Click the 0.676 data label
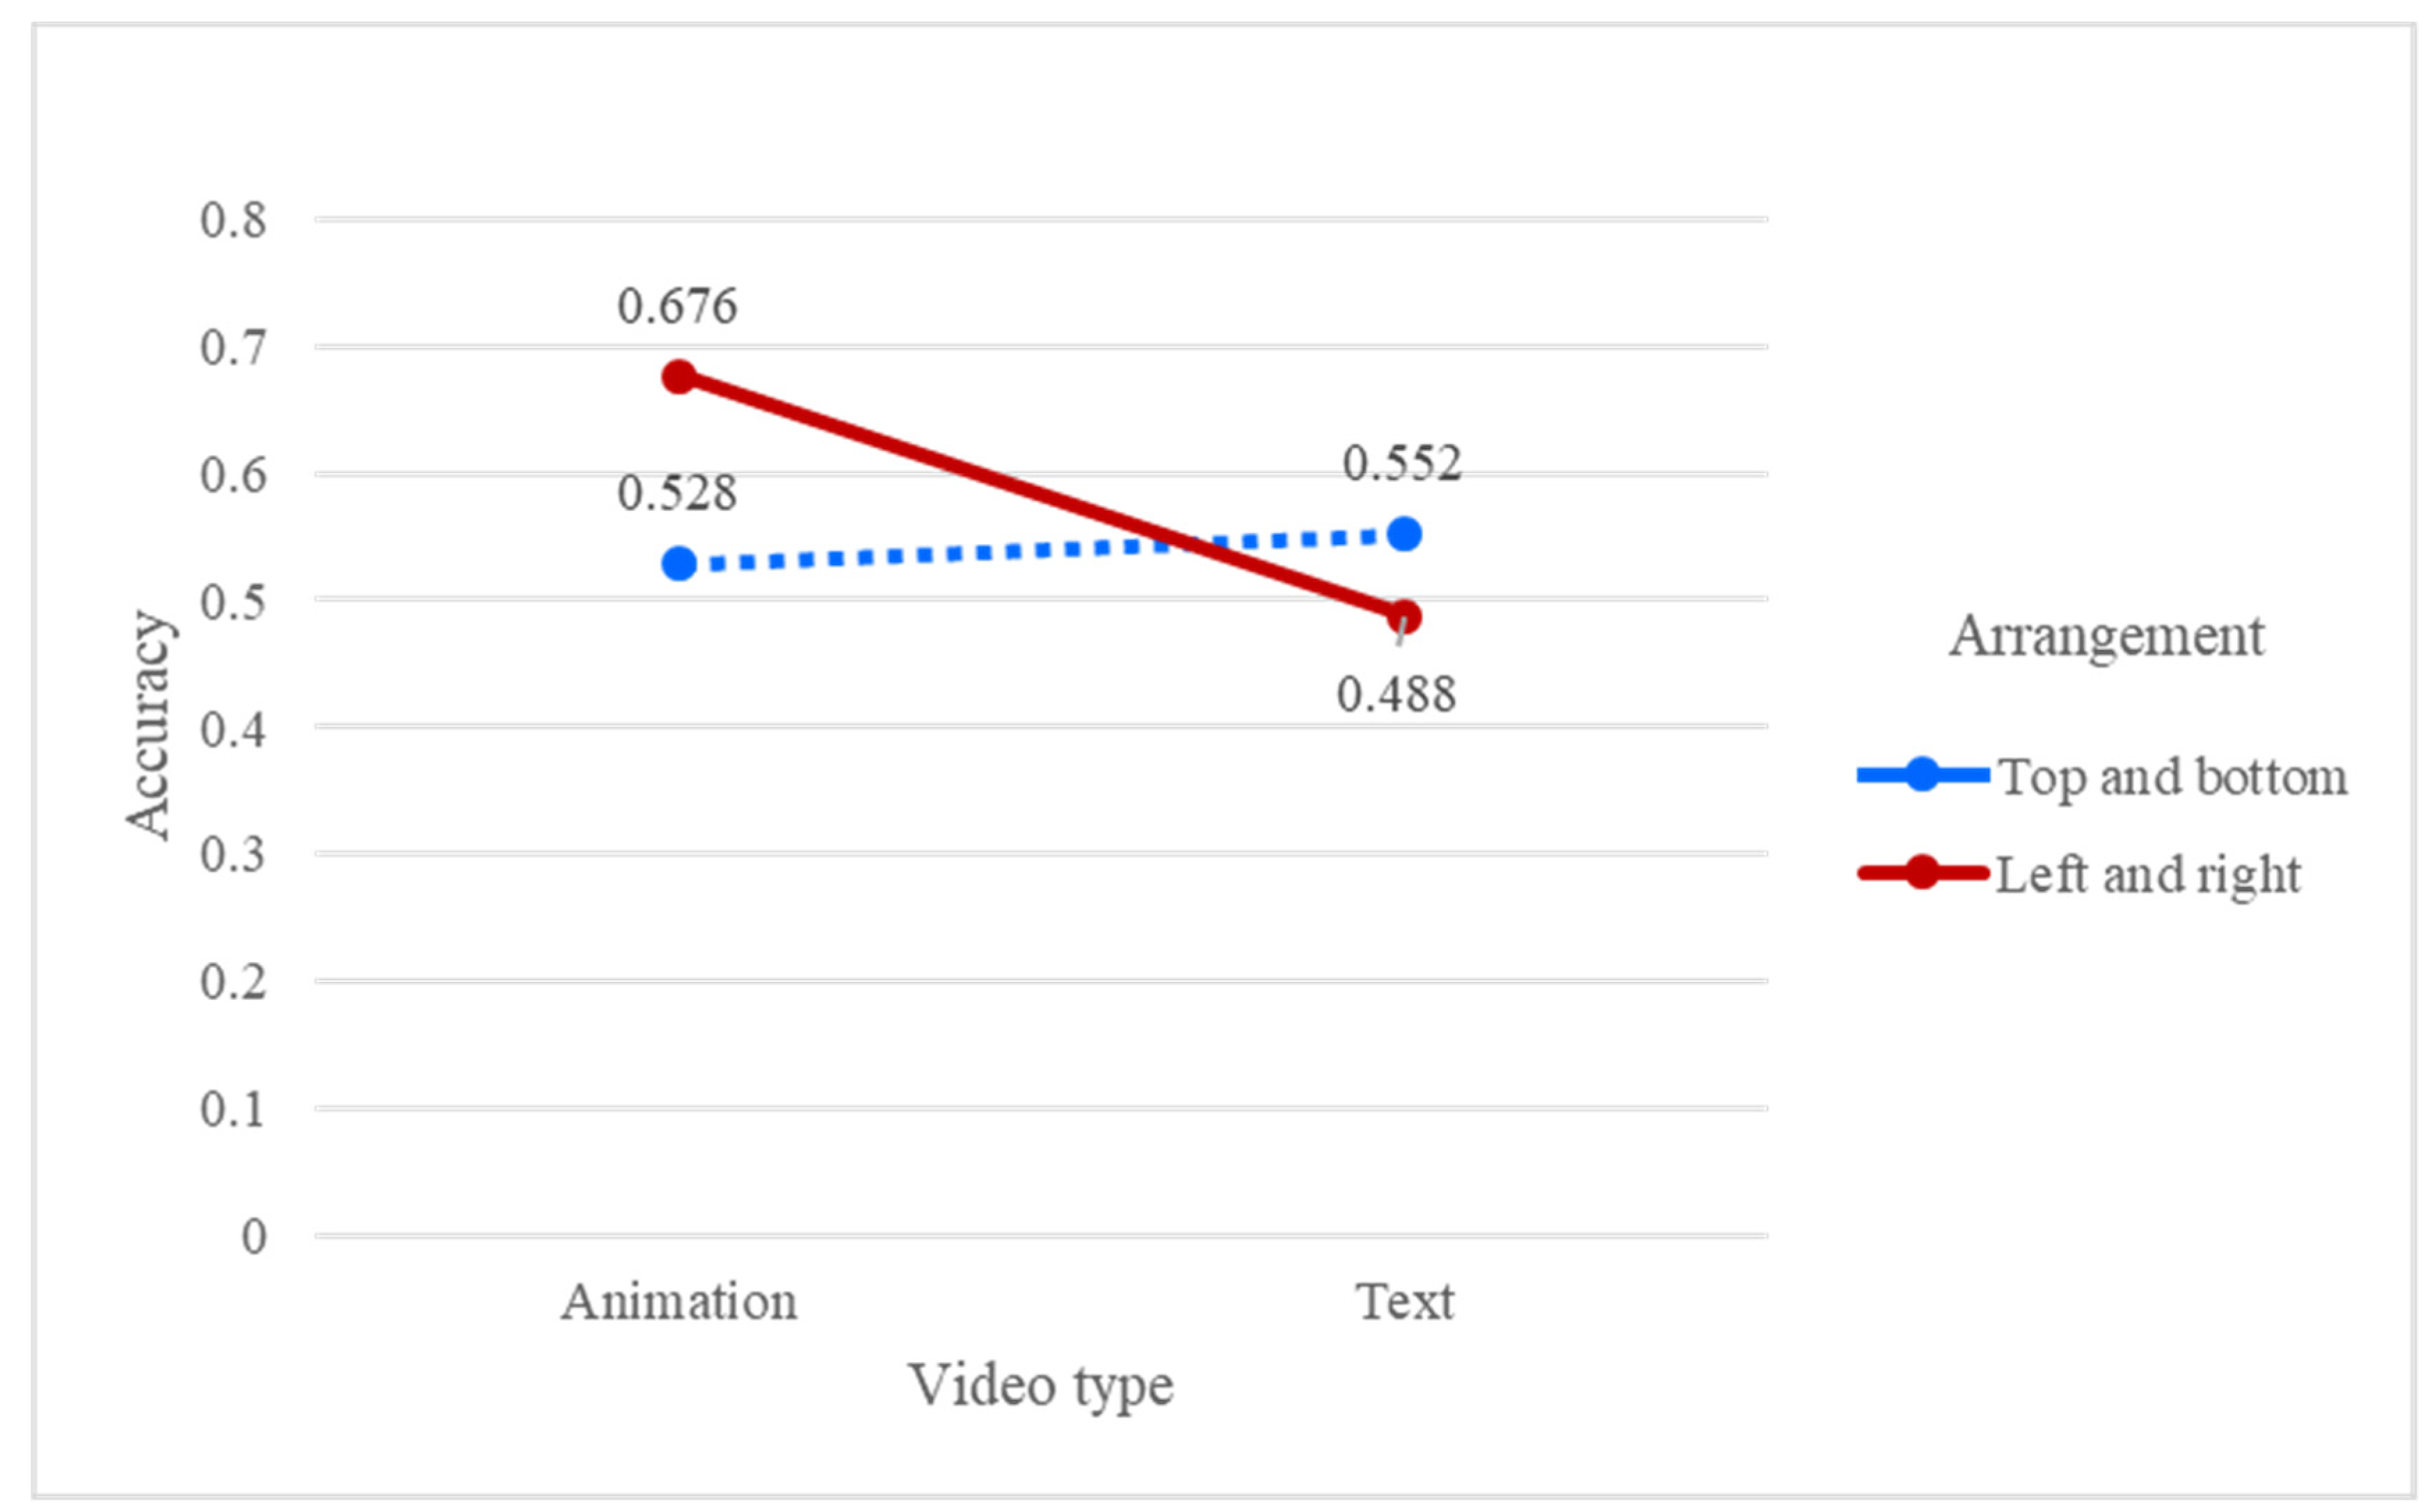The image size is (2434, 1512). [677, 306]
